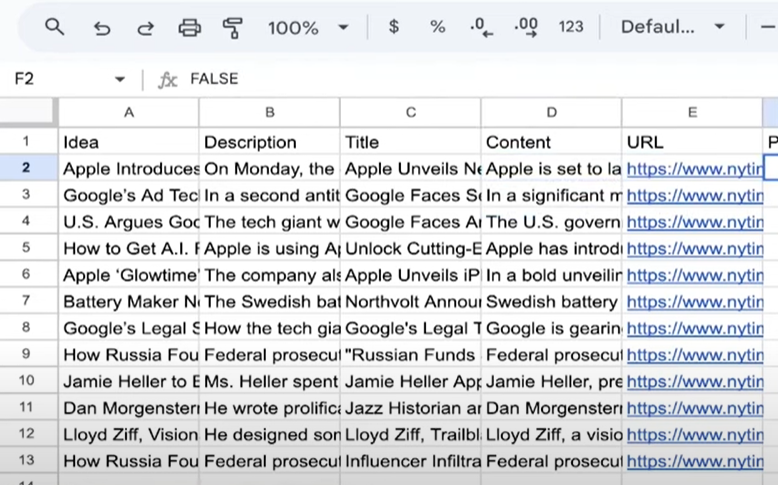The width and height of the screenshot is (778, 485).
Task: Open the URL link in row 2
Action: (x=694, y=168)
